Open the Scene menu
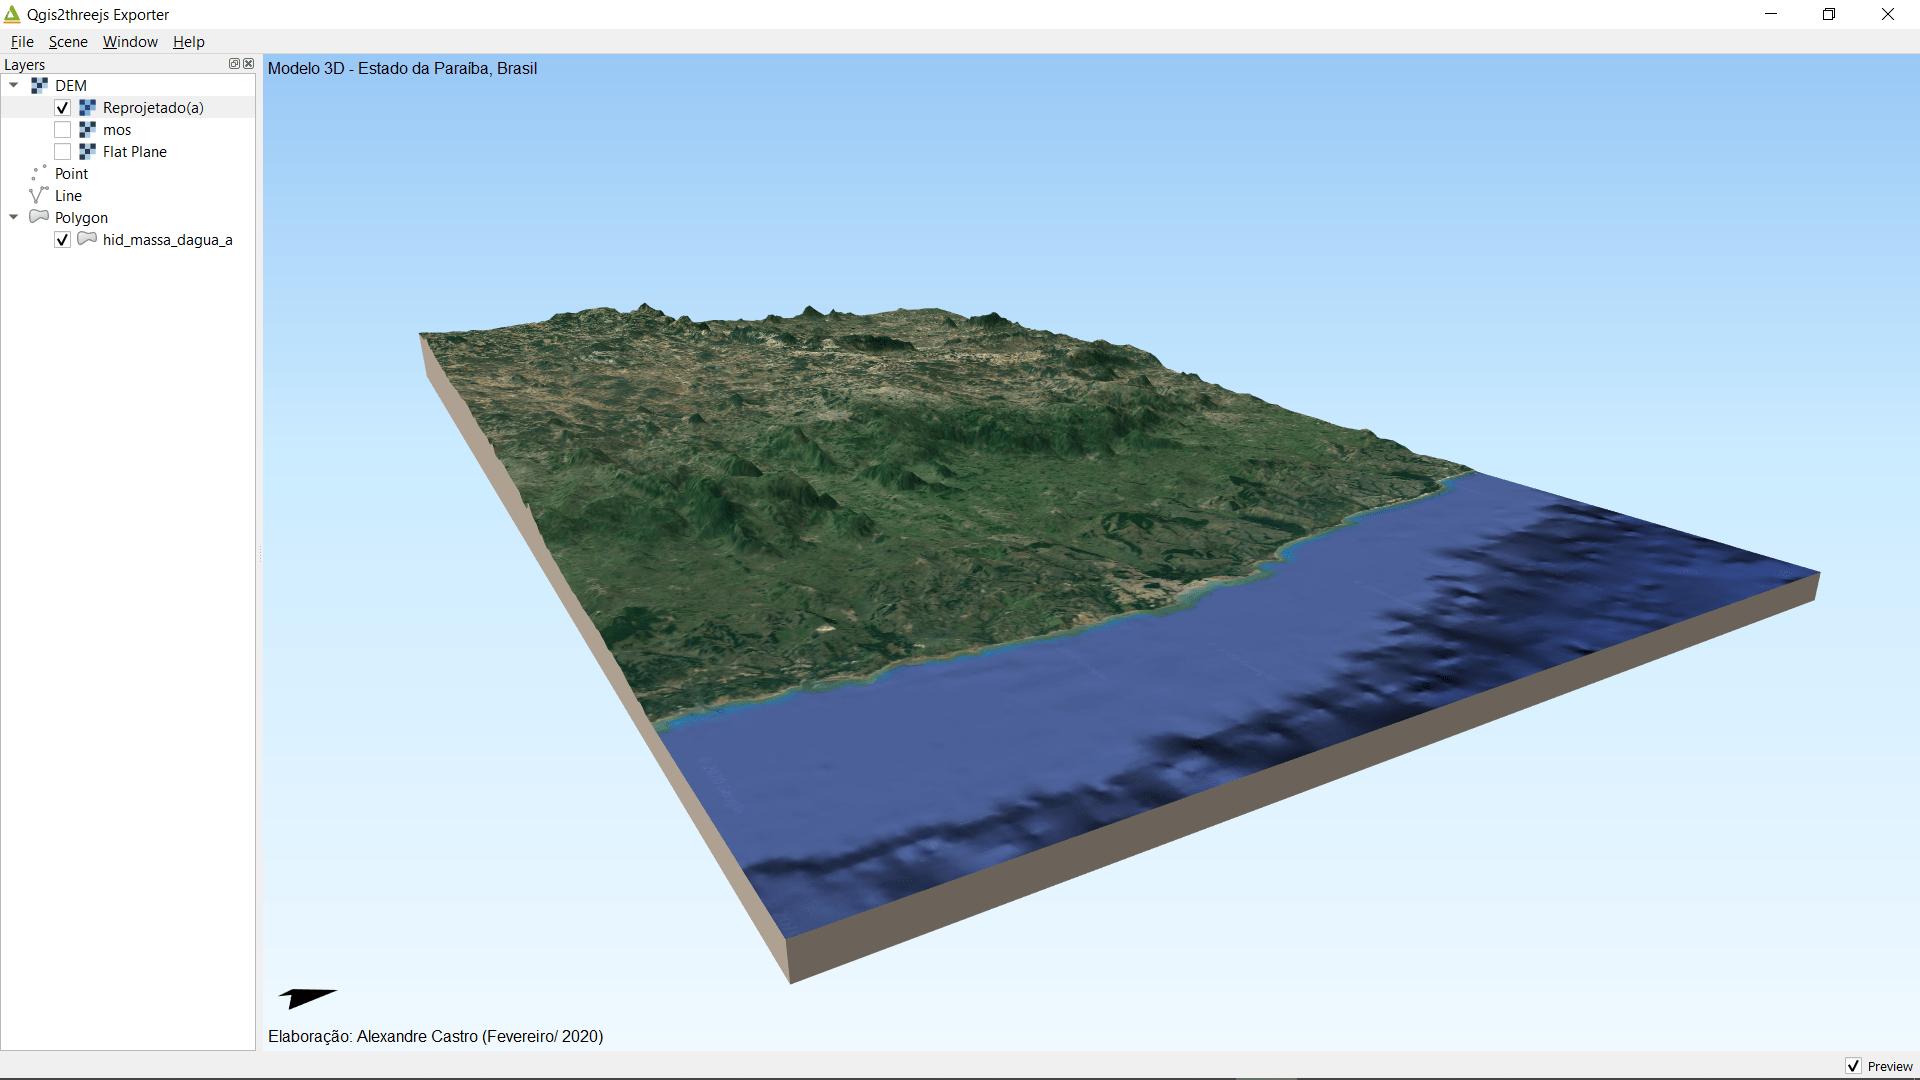The image size is (1920, 1080). 68,41
